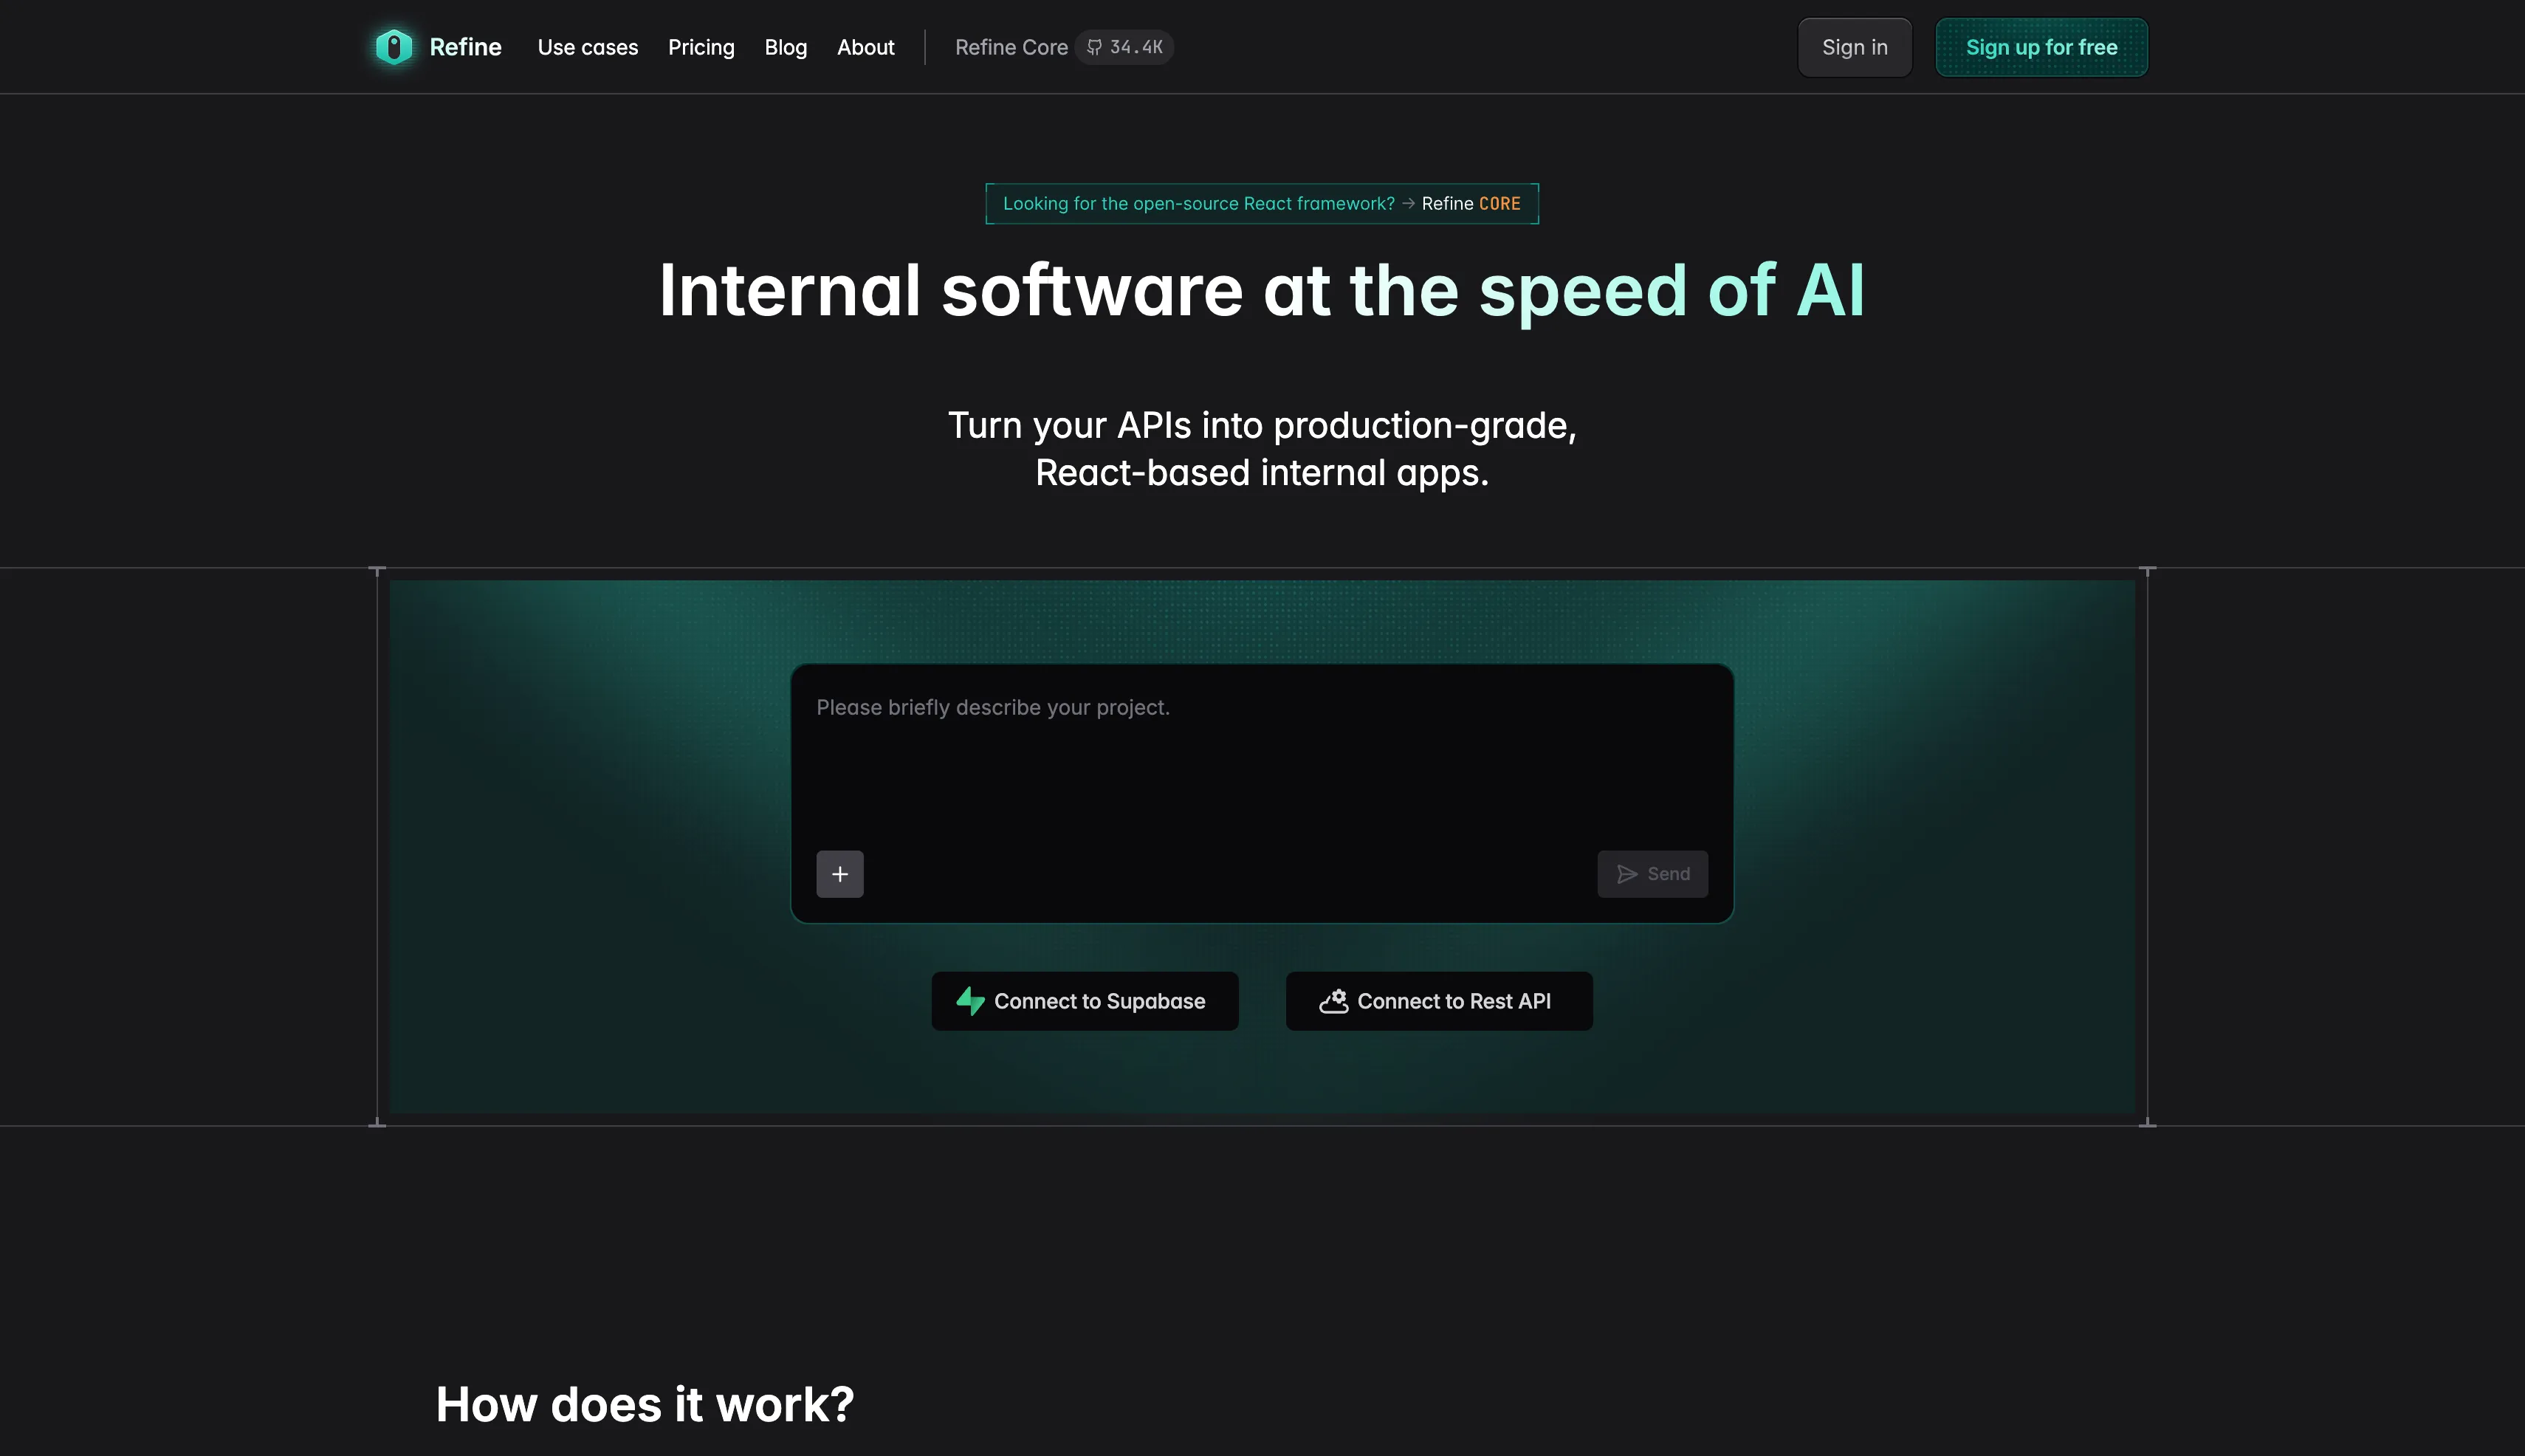This screenshot has height=1456, width=2525.
Task: Click the paper-plane Send icon
Action: 1627,874
